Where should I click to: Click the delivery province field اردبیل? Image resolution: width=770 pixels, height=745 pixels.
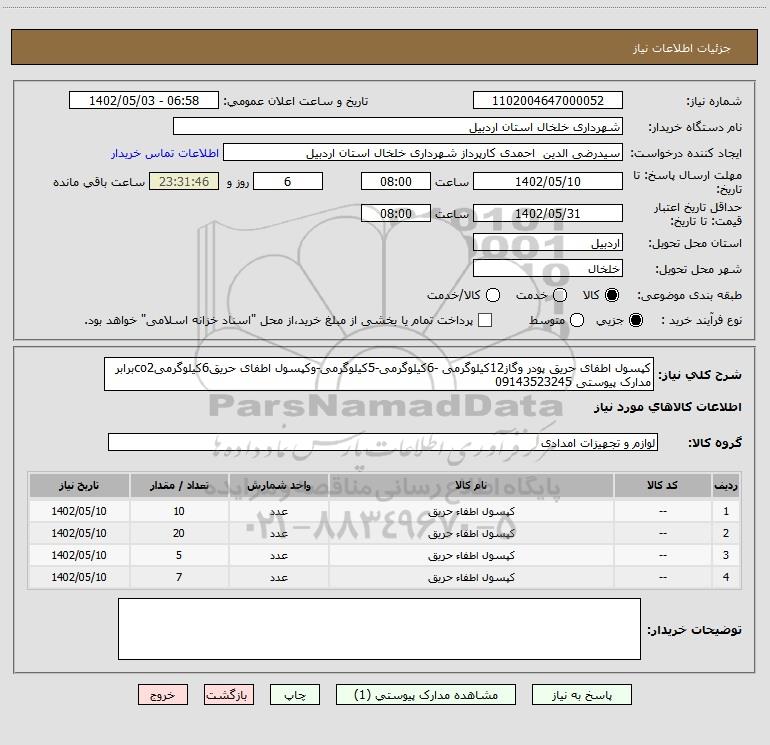point(548,243)
